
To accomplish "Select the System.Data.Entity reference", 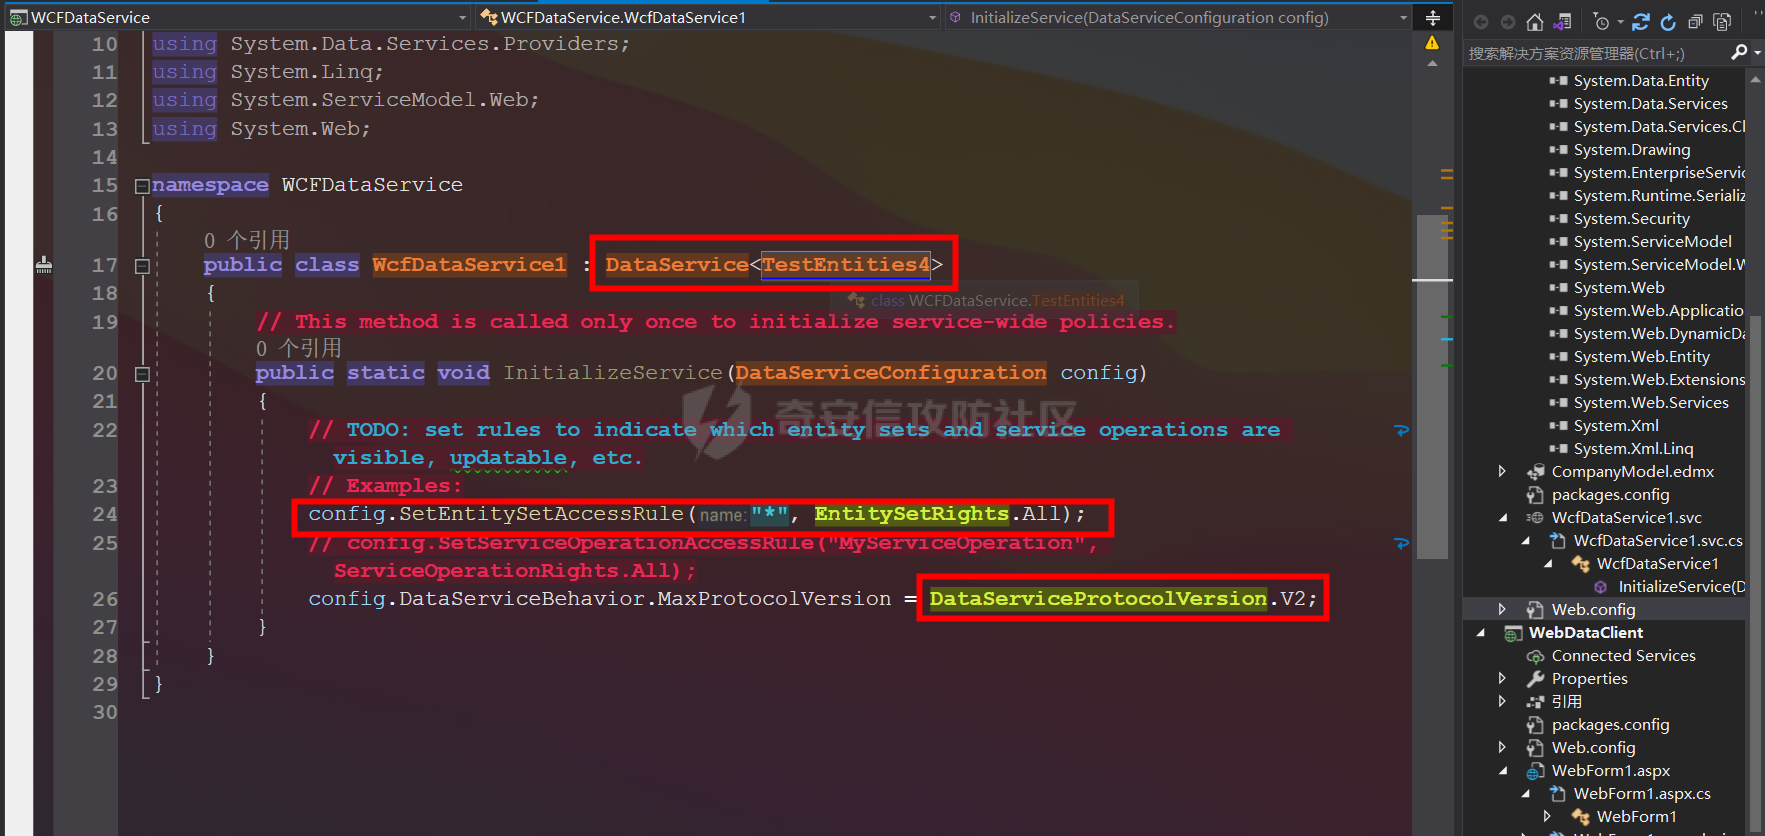I will coord(1641,81).
